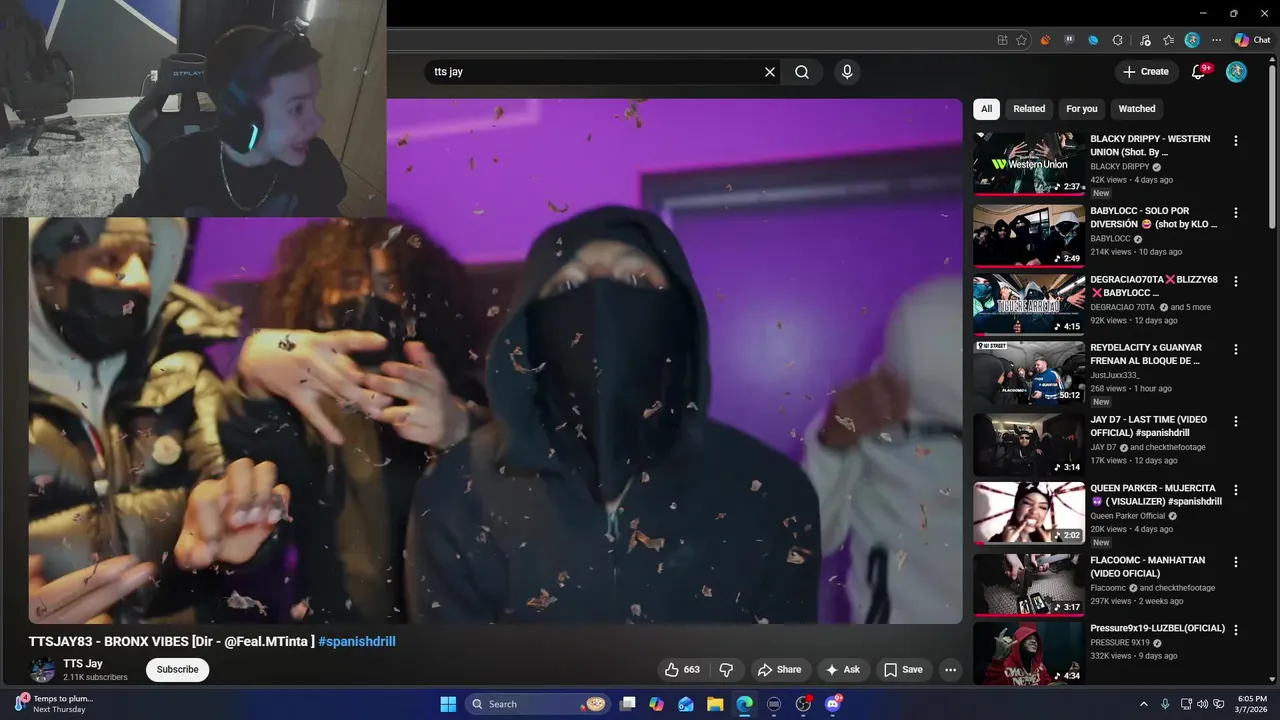Open the browser media control icon
The height and width of the screenshot is (720, 1280).
click(x=1144, y=40)
